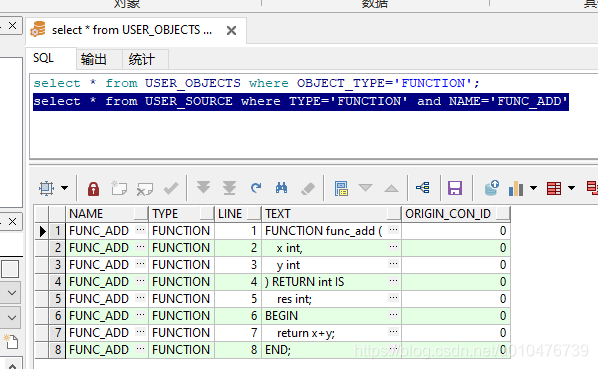Open the bar chart dropdown arrow
Viewport: 598px width, 369px height.
pos(533,188)
